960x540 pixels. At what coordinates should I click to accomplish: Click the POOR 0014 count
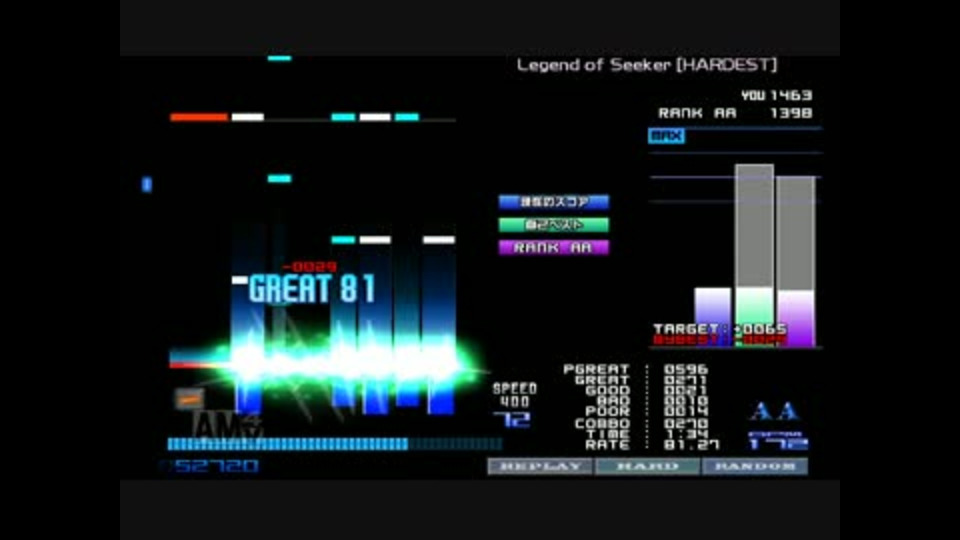pos(647,411)
